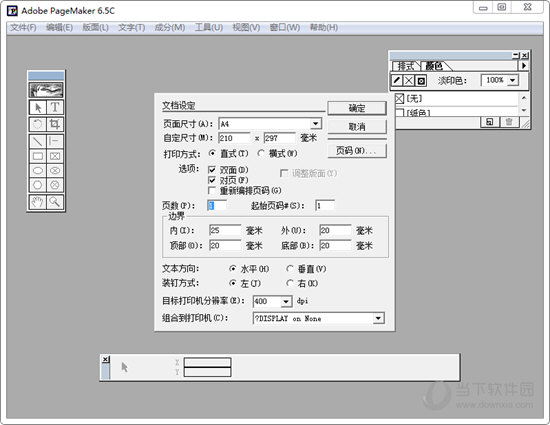Image resolution: width=550 pixels, height=425 pixels.
Task: Select the Ellipse tool
Action: pyautogui.click(x=38, y=170)
